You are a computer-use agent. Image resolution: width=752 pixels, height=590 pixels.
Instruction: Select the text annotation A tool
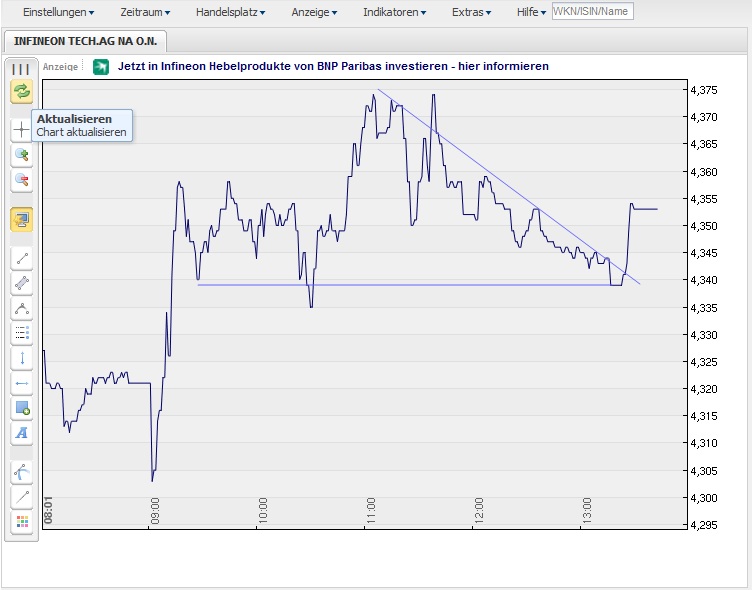[x=22, y=433]
